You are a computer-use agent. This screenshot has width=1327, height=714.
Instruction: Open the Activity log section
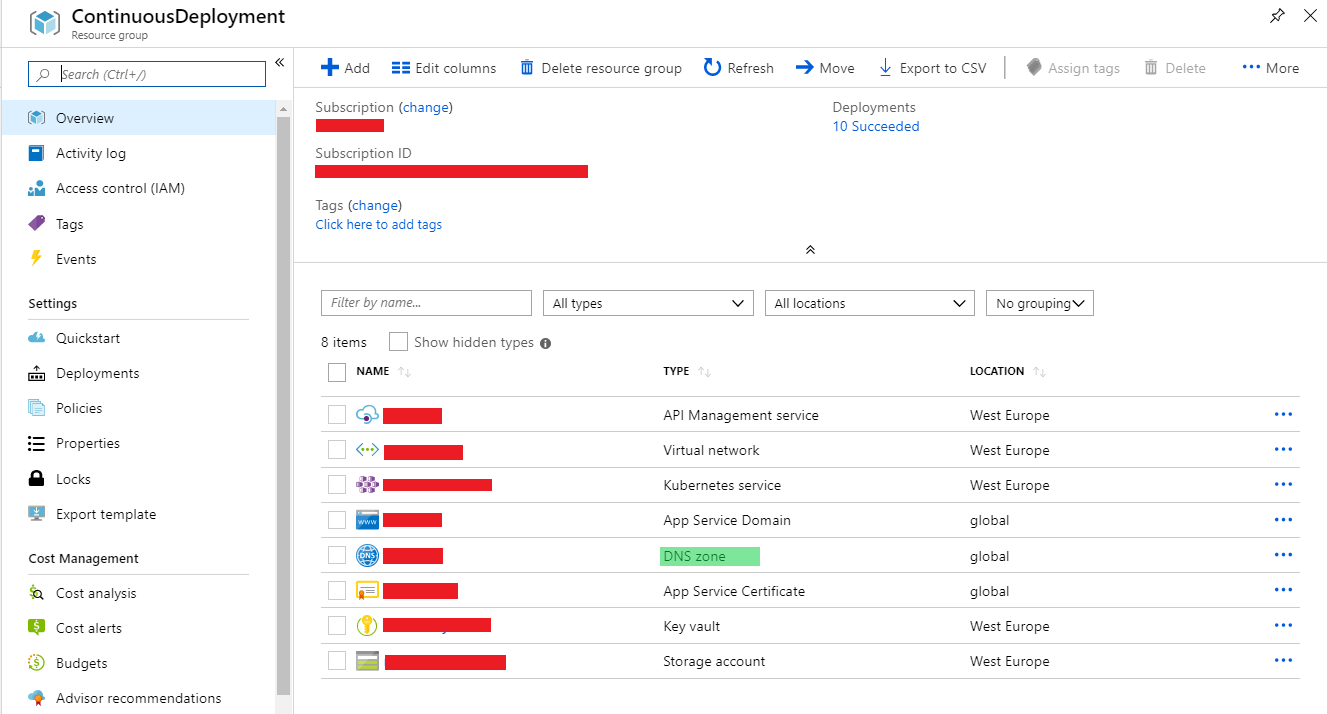90,153
